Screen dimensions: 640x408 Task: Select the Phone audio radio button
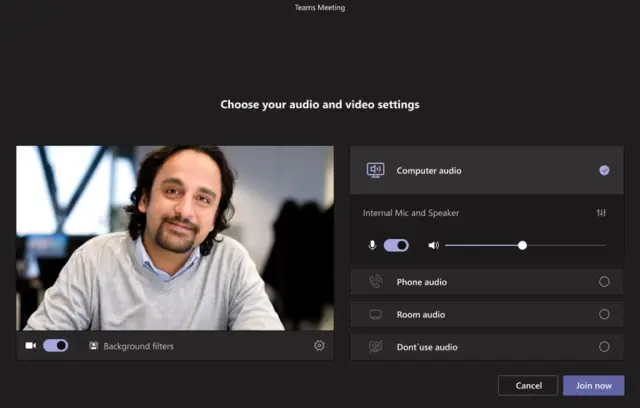[604, 282]
